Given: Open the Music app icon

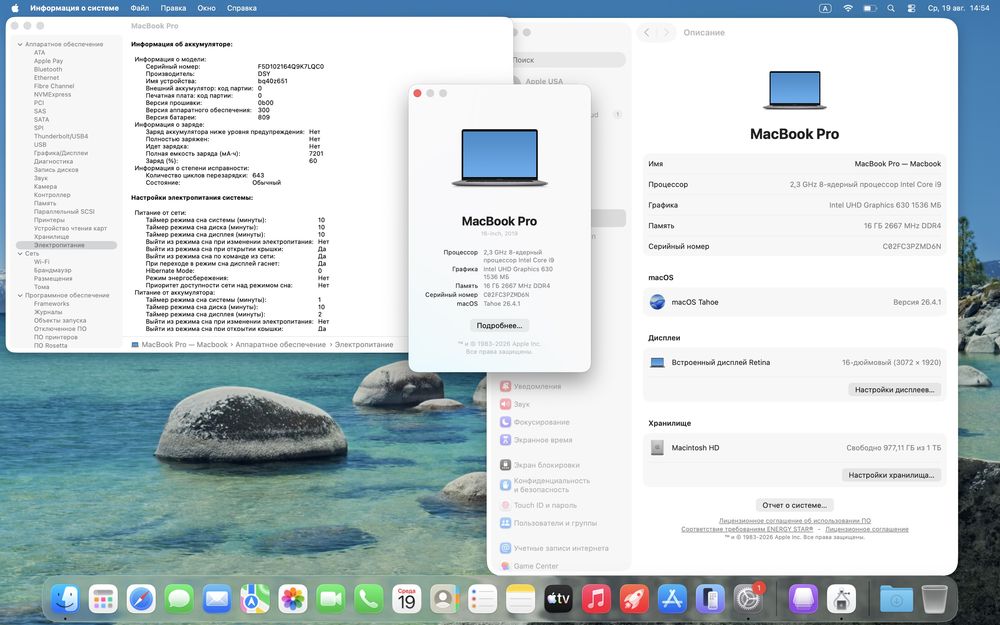Looking at the screenshot, I should click(x=596, y=599).
